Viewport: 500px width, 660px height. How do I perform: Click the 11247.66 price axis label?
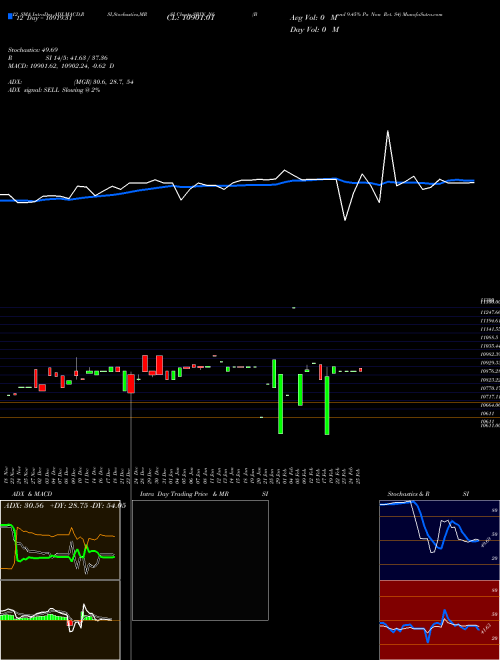pos(489,312)
